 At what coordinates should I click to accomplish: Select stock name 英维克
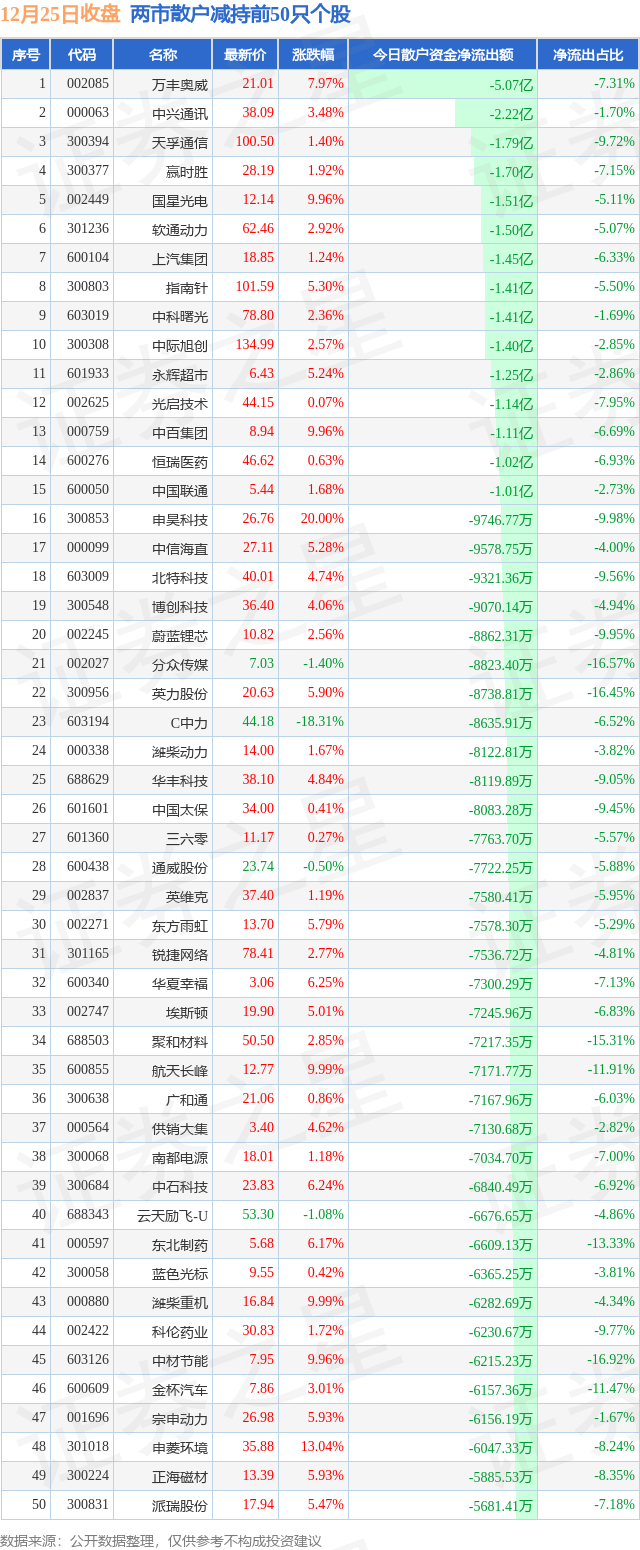(x=187, y=896)
